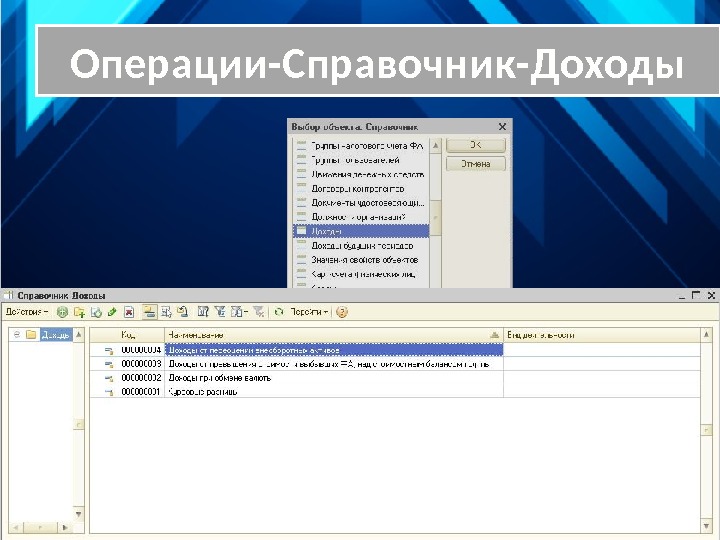This screenshot has height=540, width=720.
Task: Disable filter greyed funnel icon
Action: tap(259, 312)
